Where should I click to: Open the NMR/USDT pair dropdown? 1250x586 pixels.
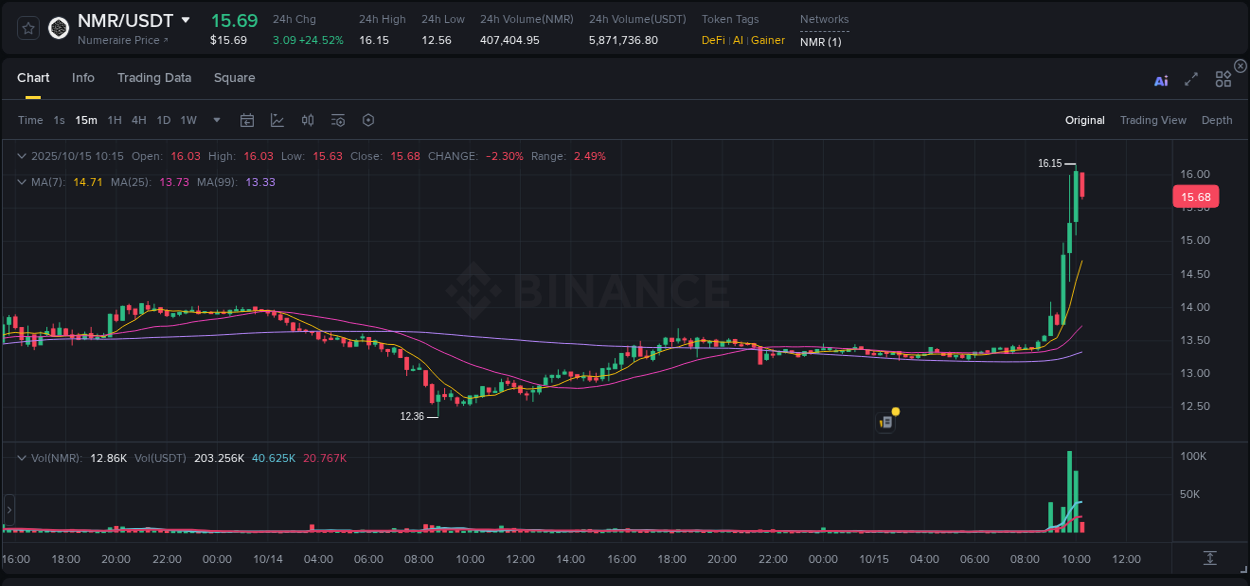(x=186, y=20)
